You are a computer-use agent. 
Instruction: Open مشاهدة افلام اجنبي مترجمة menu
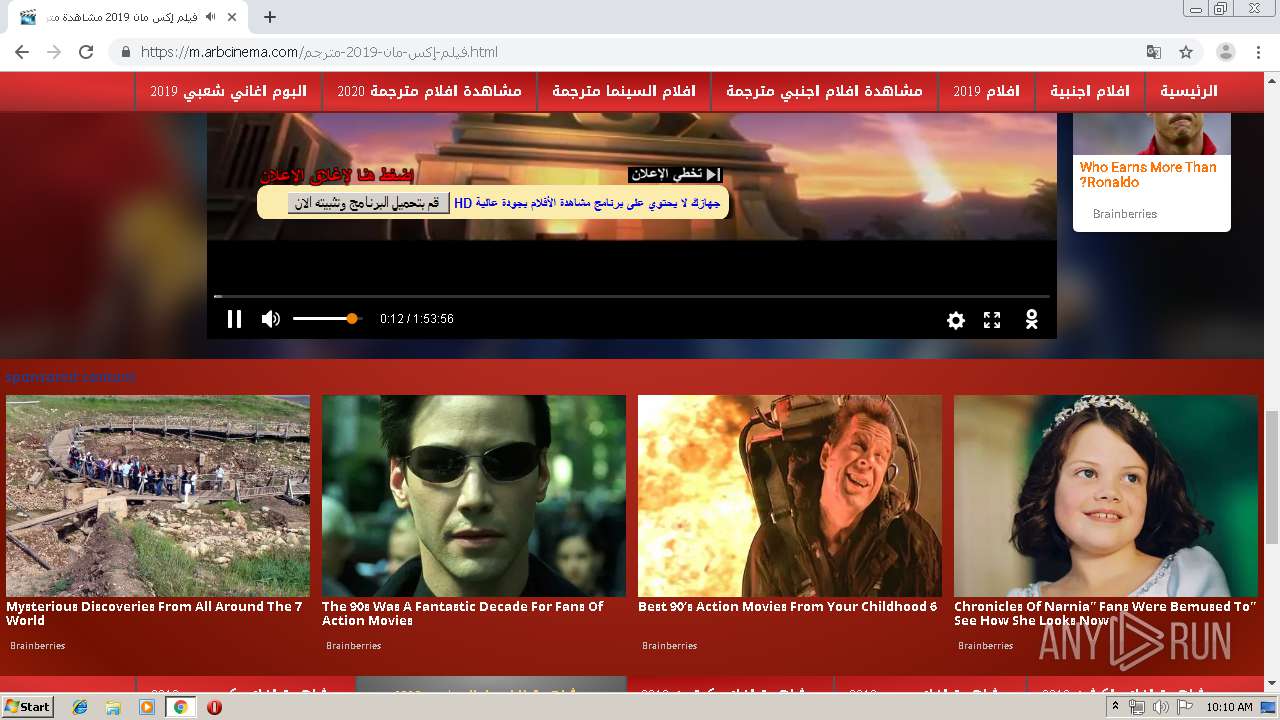click(x=824, y=91)
